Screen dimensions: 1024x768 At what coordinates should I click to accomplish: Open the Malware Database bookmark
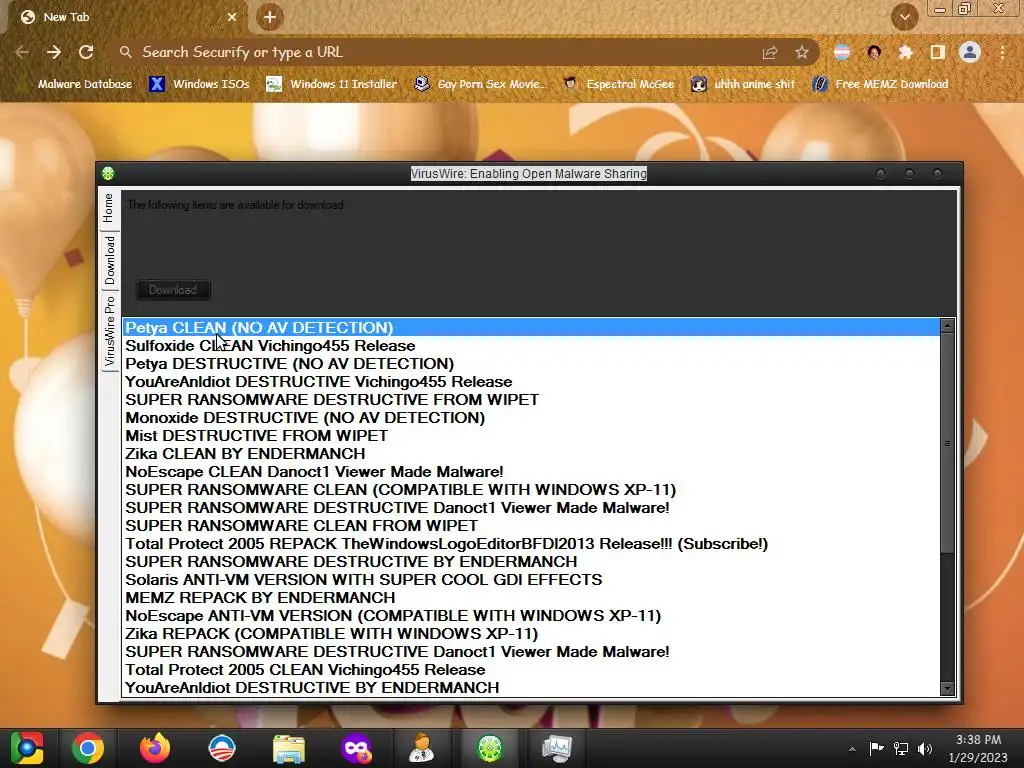click(x=76, y=84)
